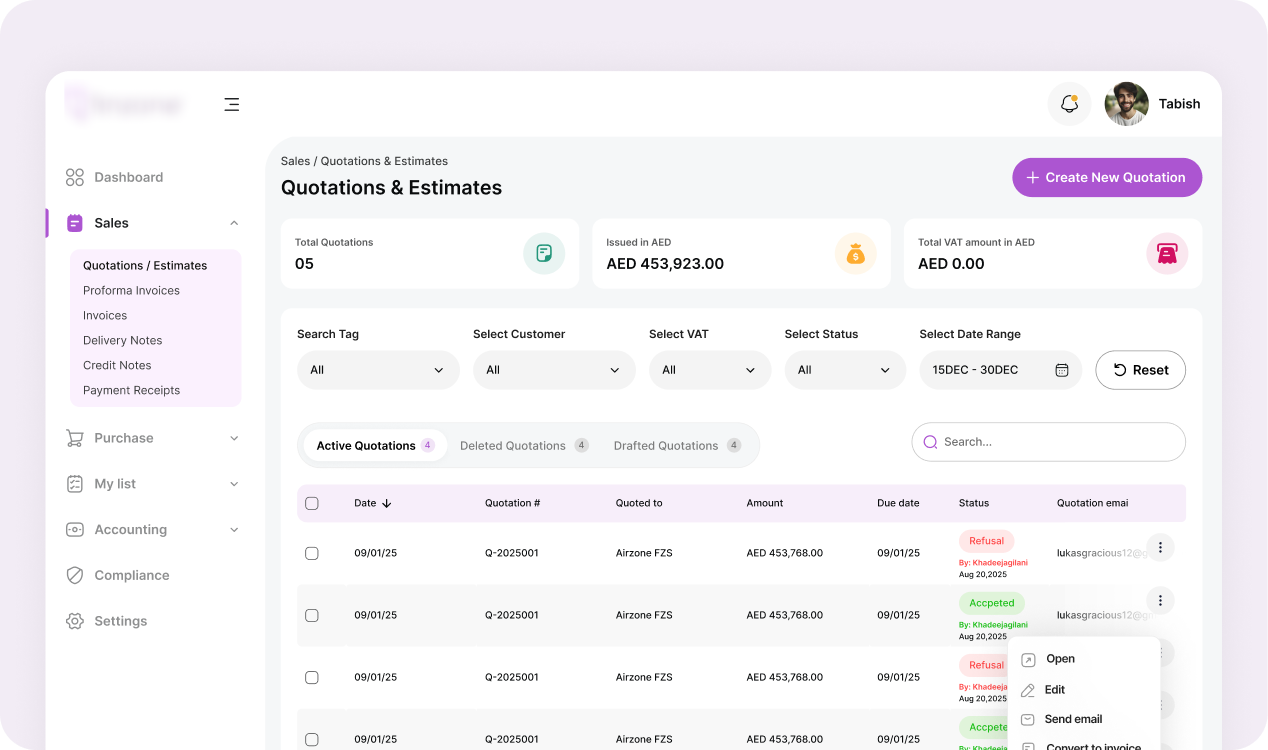Click the Settings gear icon

[75, 621]
